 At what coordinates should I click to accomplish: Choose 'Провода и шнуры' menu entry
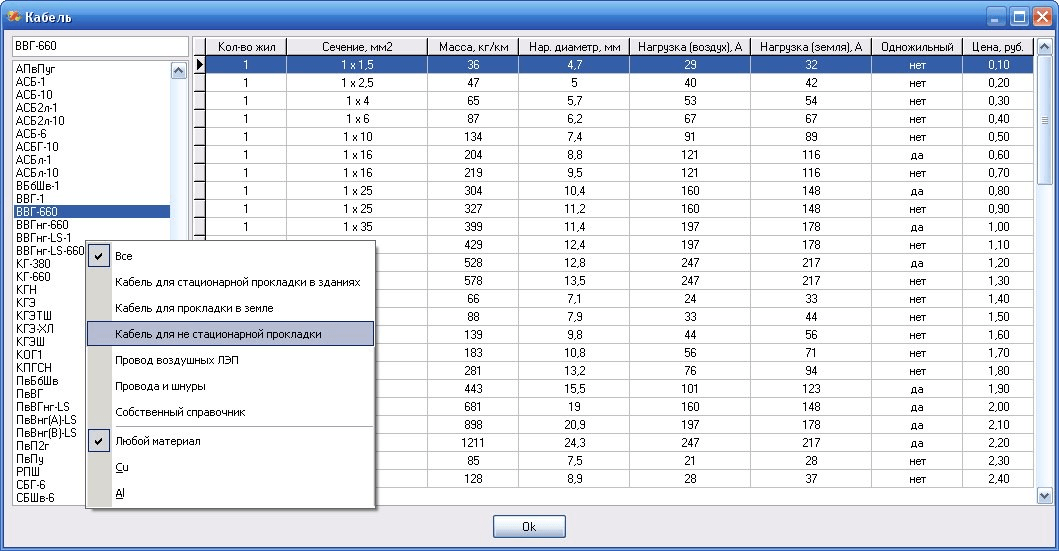pyautogui.click(x=230, y=386)
